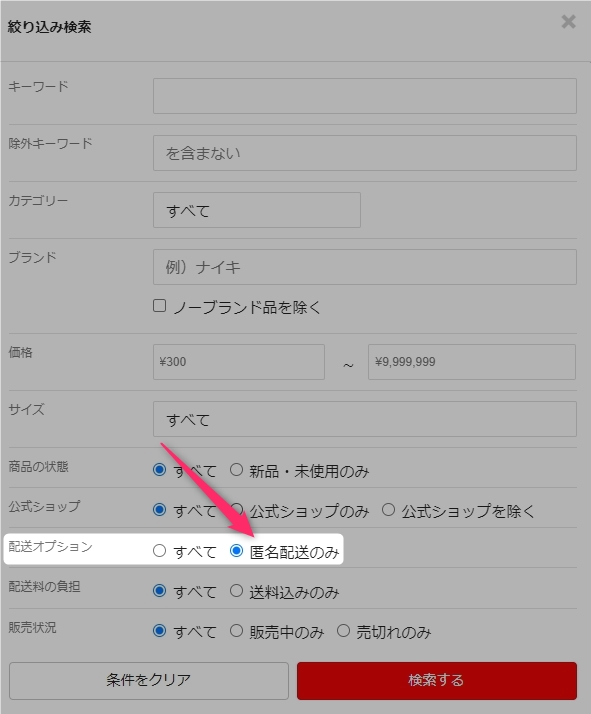
Task: Click the red 検索する button
Action: coord(437,681)
